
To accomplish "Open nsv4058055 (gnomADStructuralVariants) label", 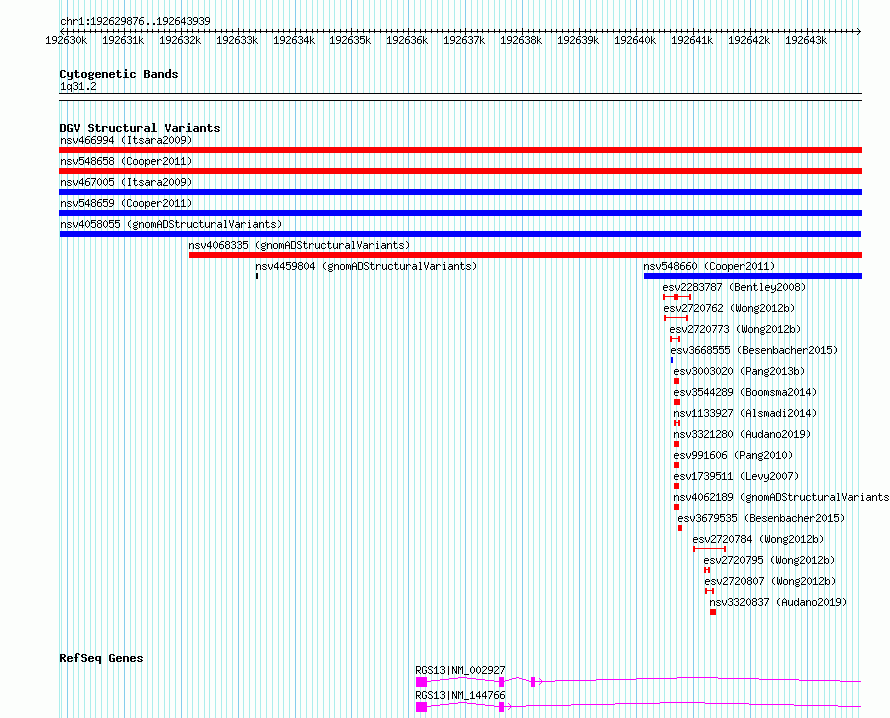I will click(x=171, y=224).
